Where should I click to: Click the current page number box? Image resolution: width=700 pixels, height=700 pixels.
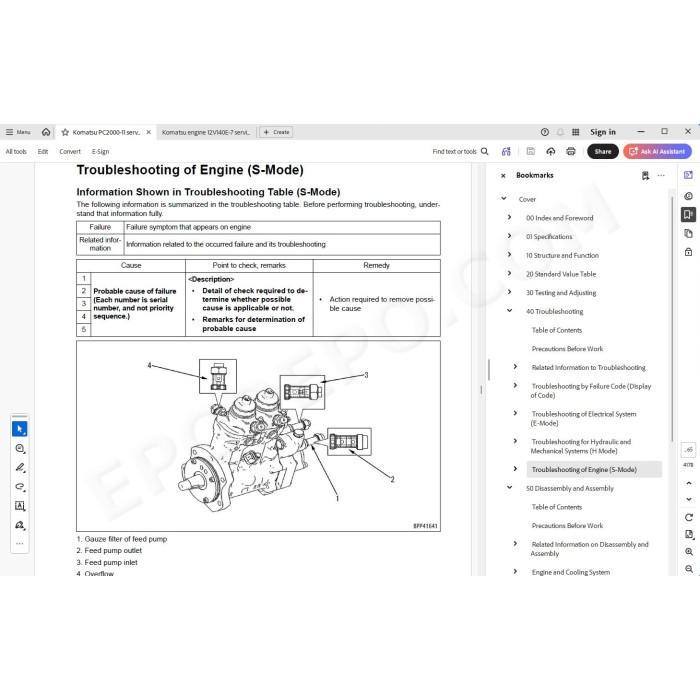(688, 450)
